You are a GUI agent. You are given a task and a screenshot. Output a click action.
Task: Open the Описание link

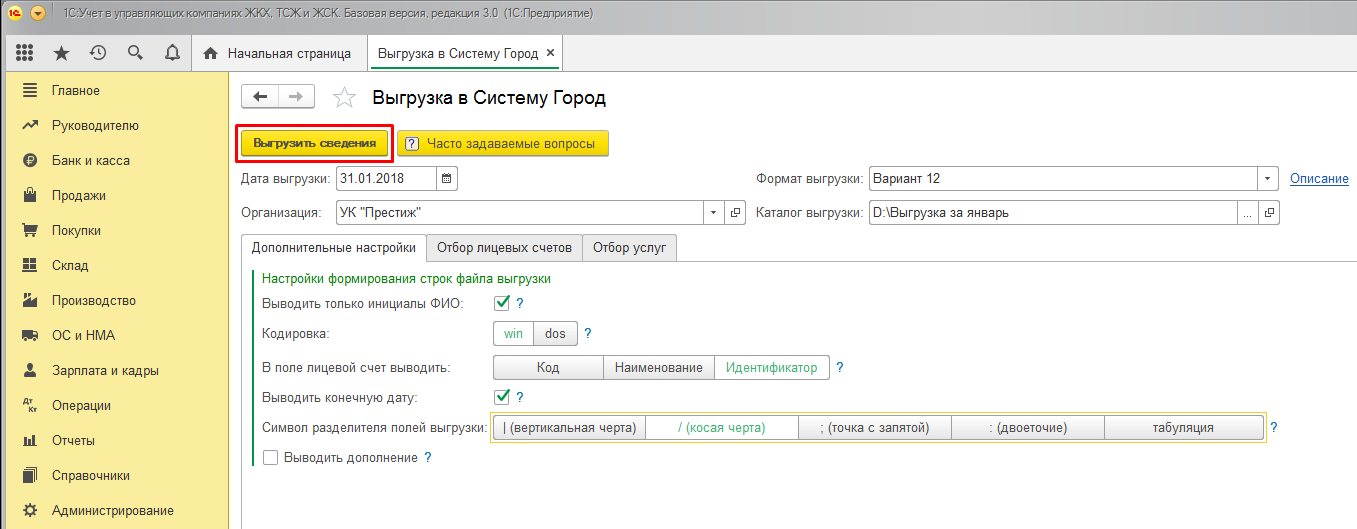point(1319,179)
